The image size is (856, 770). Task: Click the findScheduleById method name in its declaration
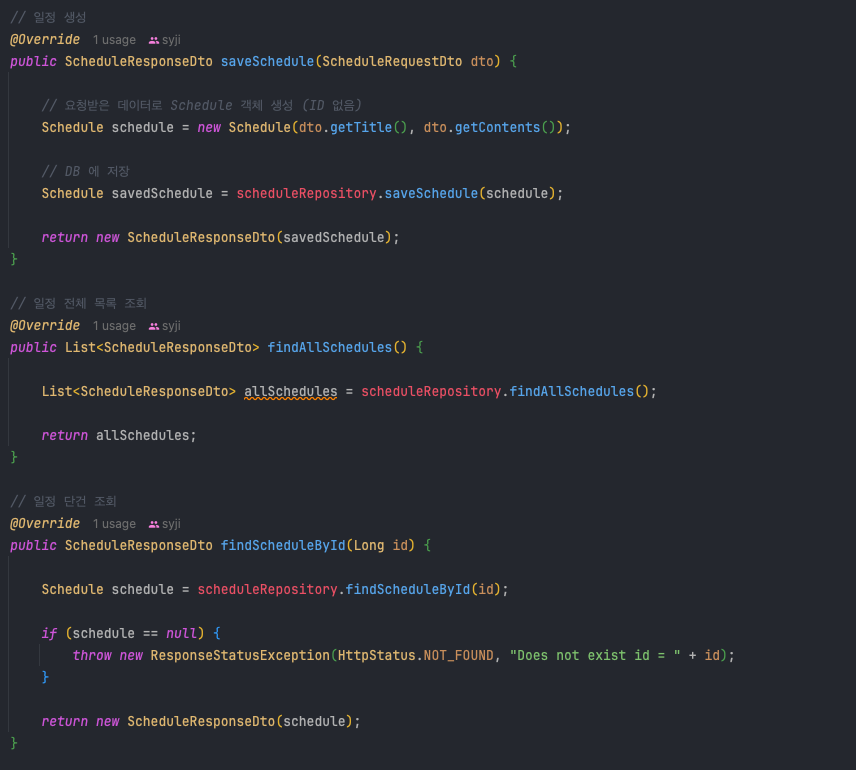(x=283, y=546)
